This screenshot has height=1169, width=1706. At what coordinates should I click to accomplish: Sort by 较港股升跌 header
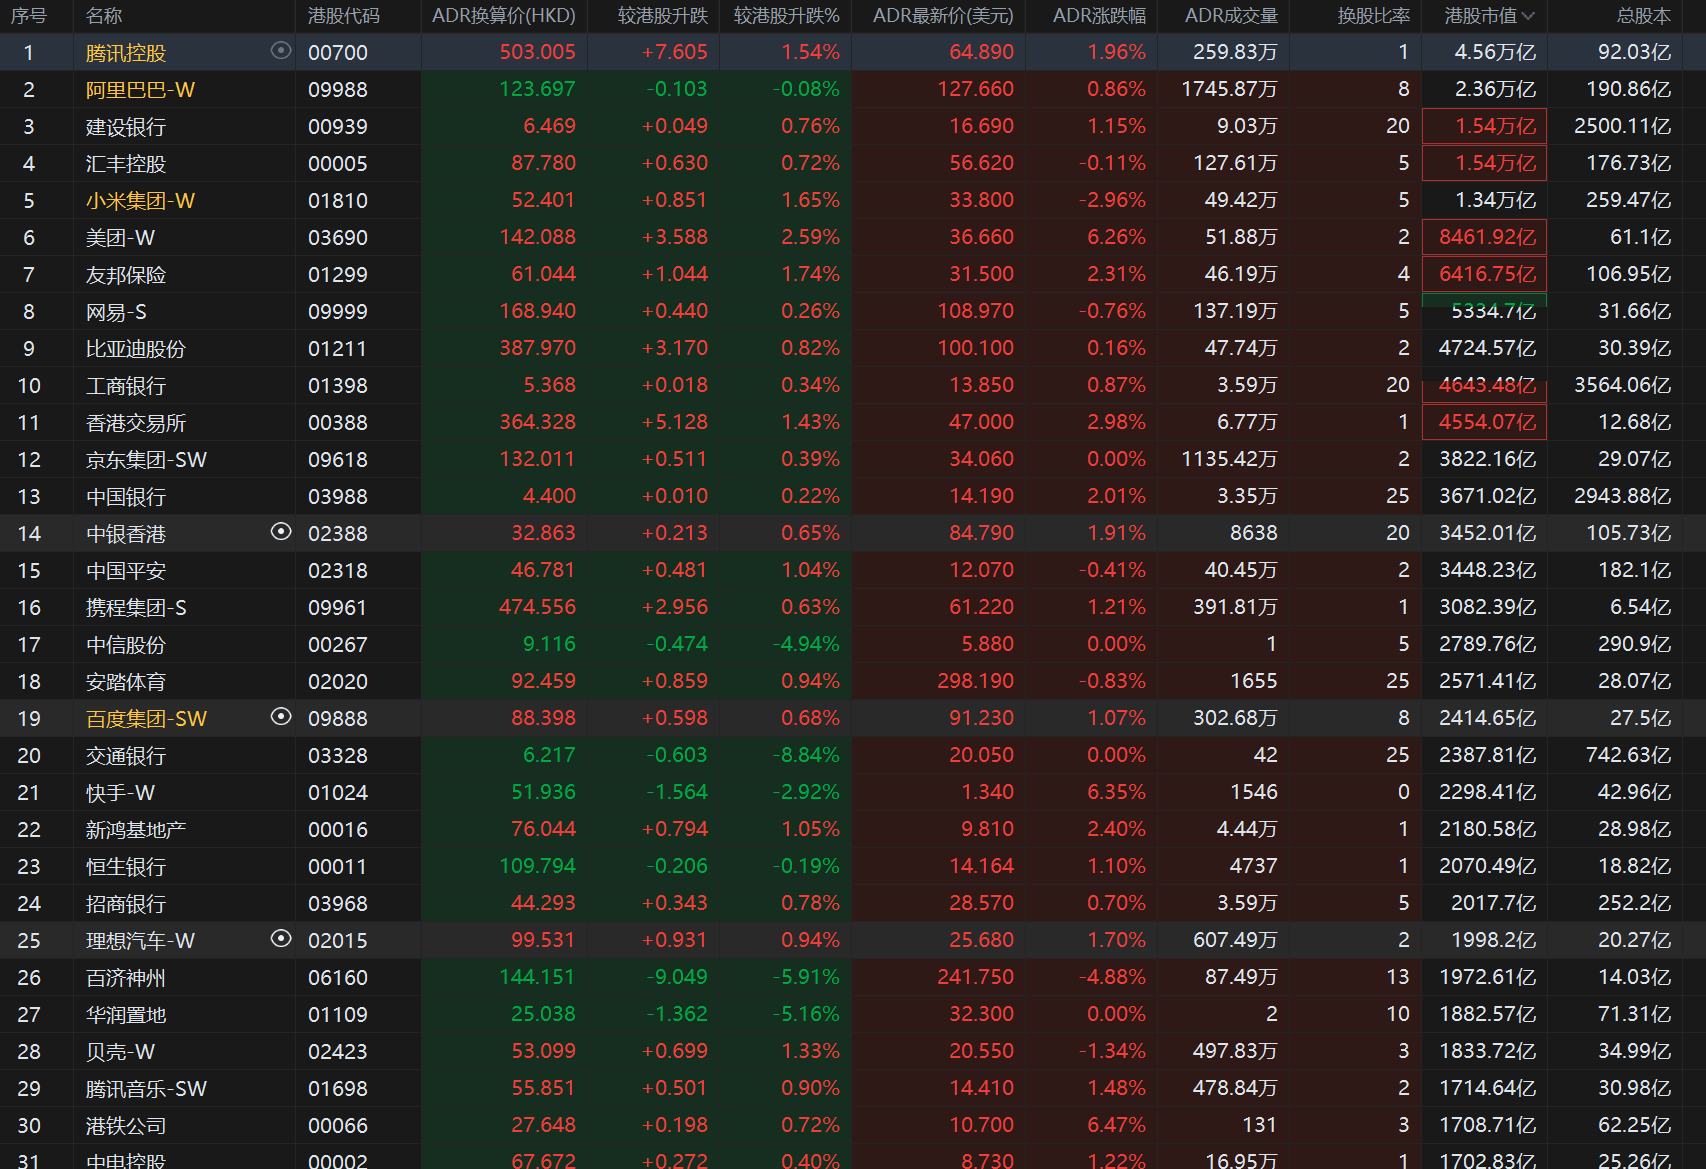tap(662, 16)
